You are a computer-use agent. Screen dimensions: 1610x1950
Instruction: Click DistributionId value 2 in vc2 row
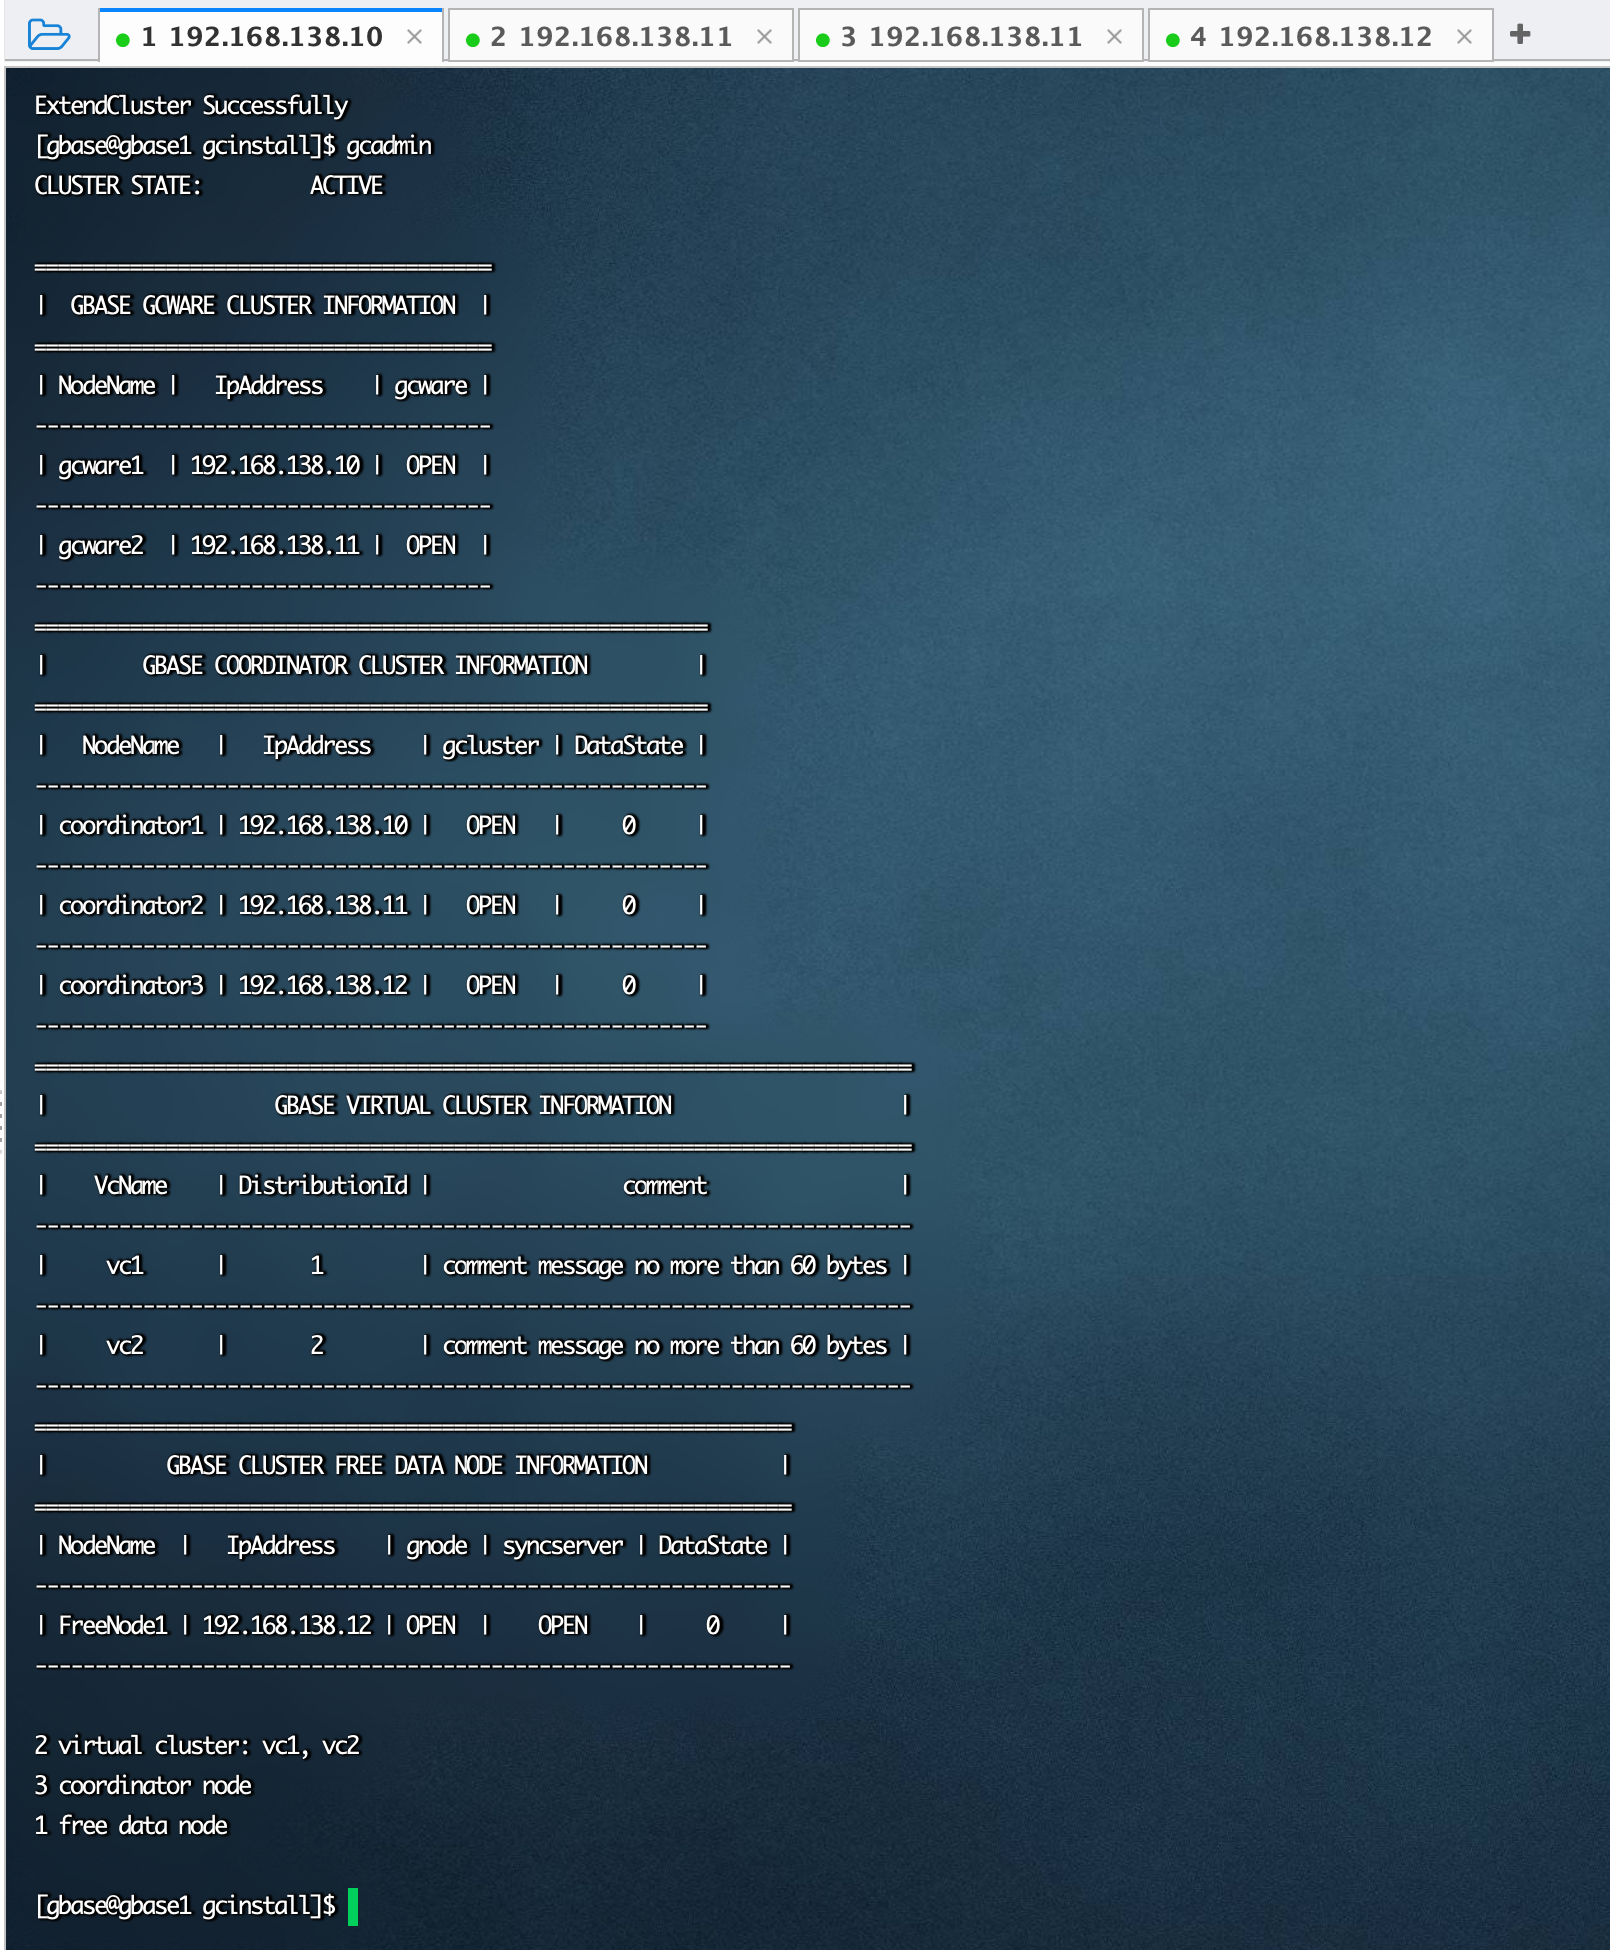[x=317, y=1346]
